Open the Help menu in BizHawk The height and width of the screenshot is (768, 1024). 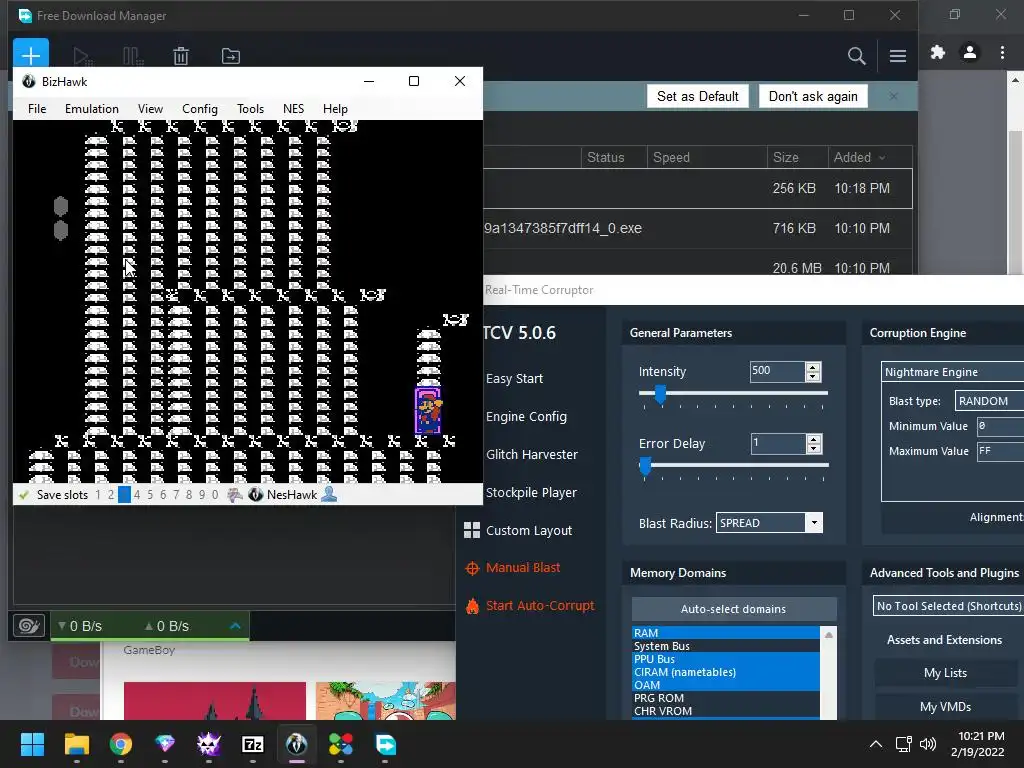335,109
